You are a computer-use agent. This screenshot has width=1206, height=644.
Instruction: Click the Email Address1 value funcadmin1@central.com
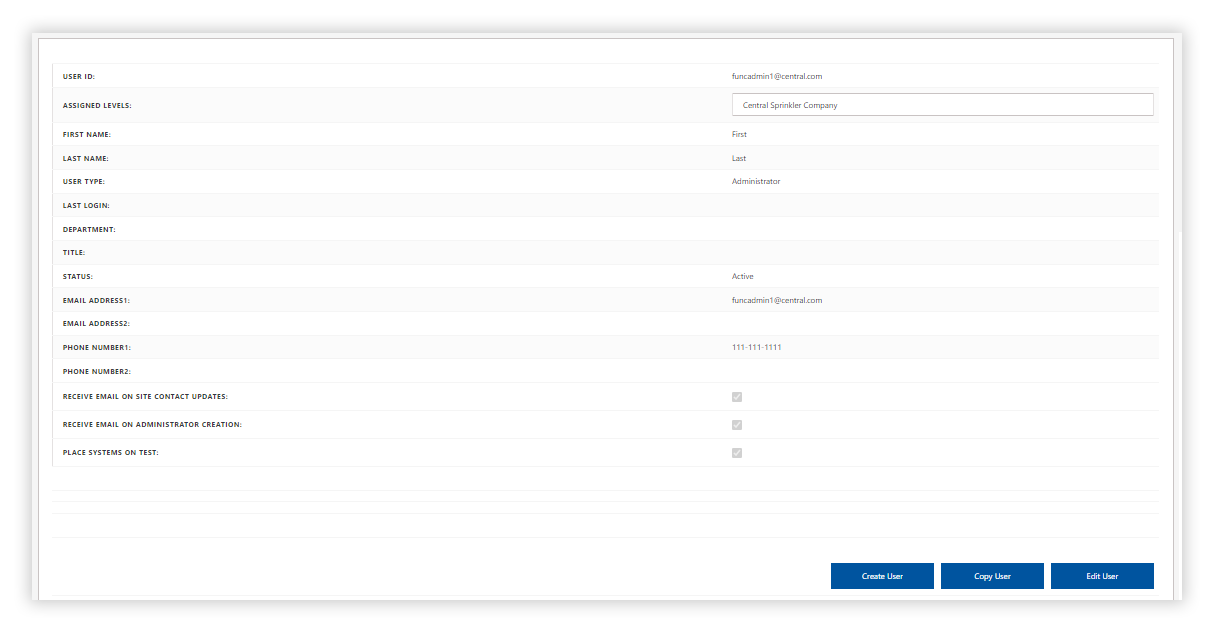pyautogui.click(x=776, y=300)
